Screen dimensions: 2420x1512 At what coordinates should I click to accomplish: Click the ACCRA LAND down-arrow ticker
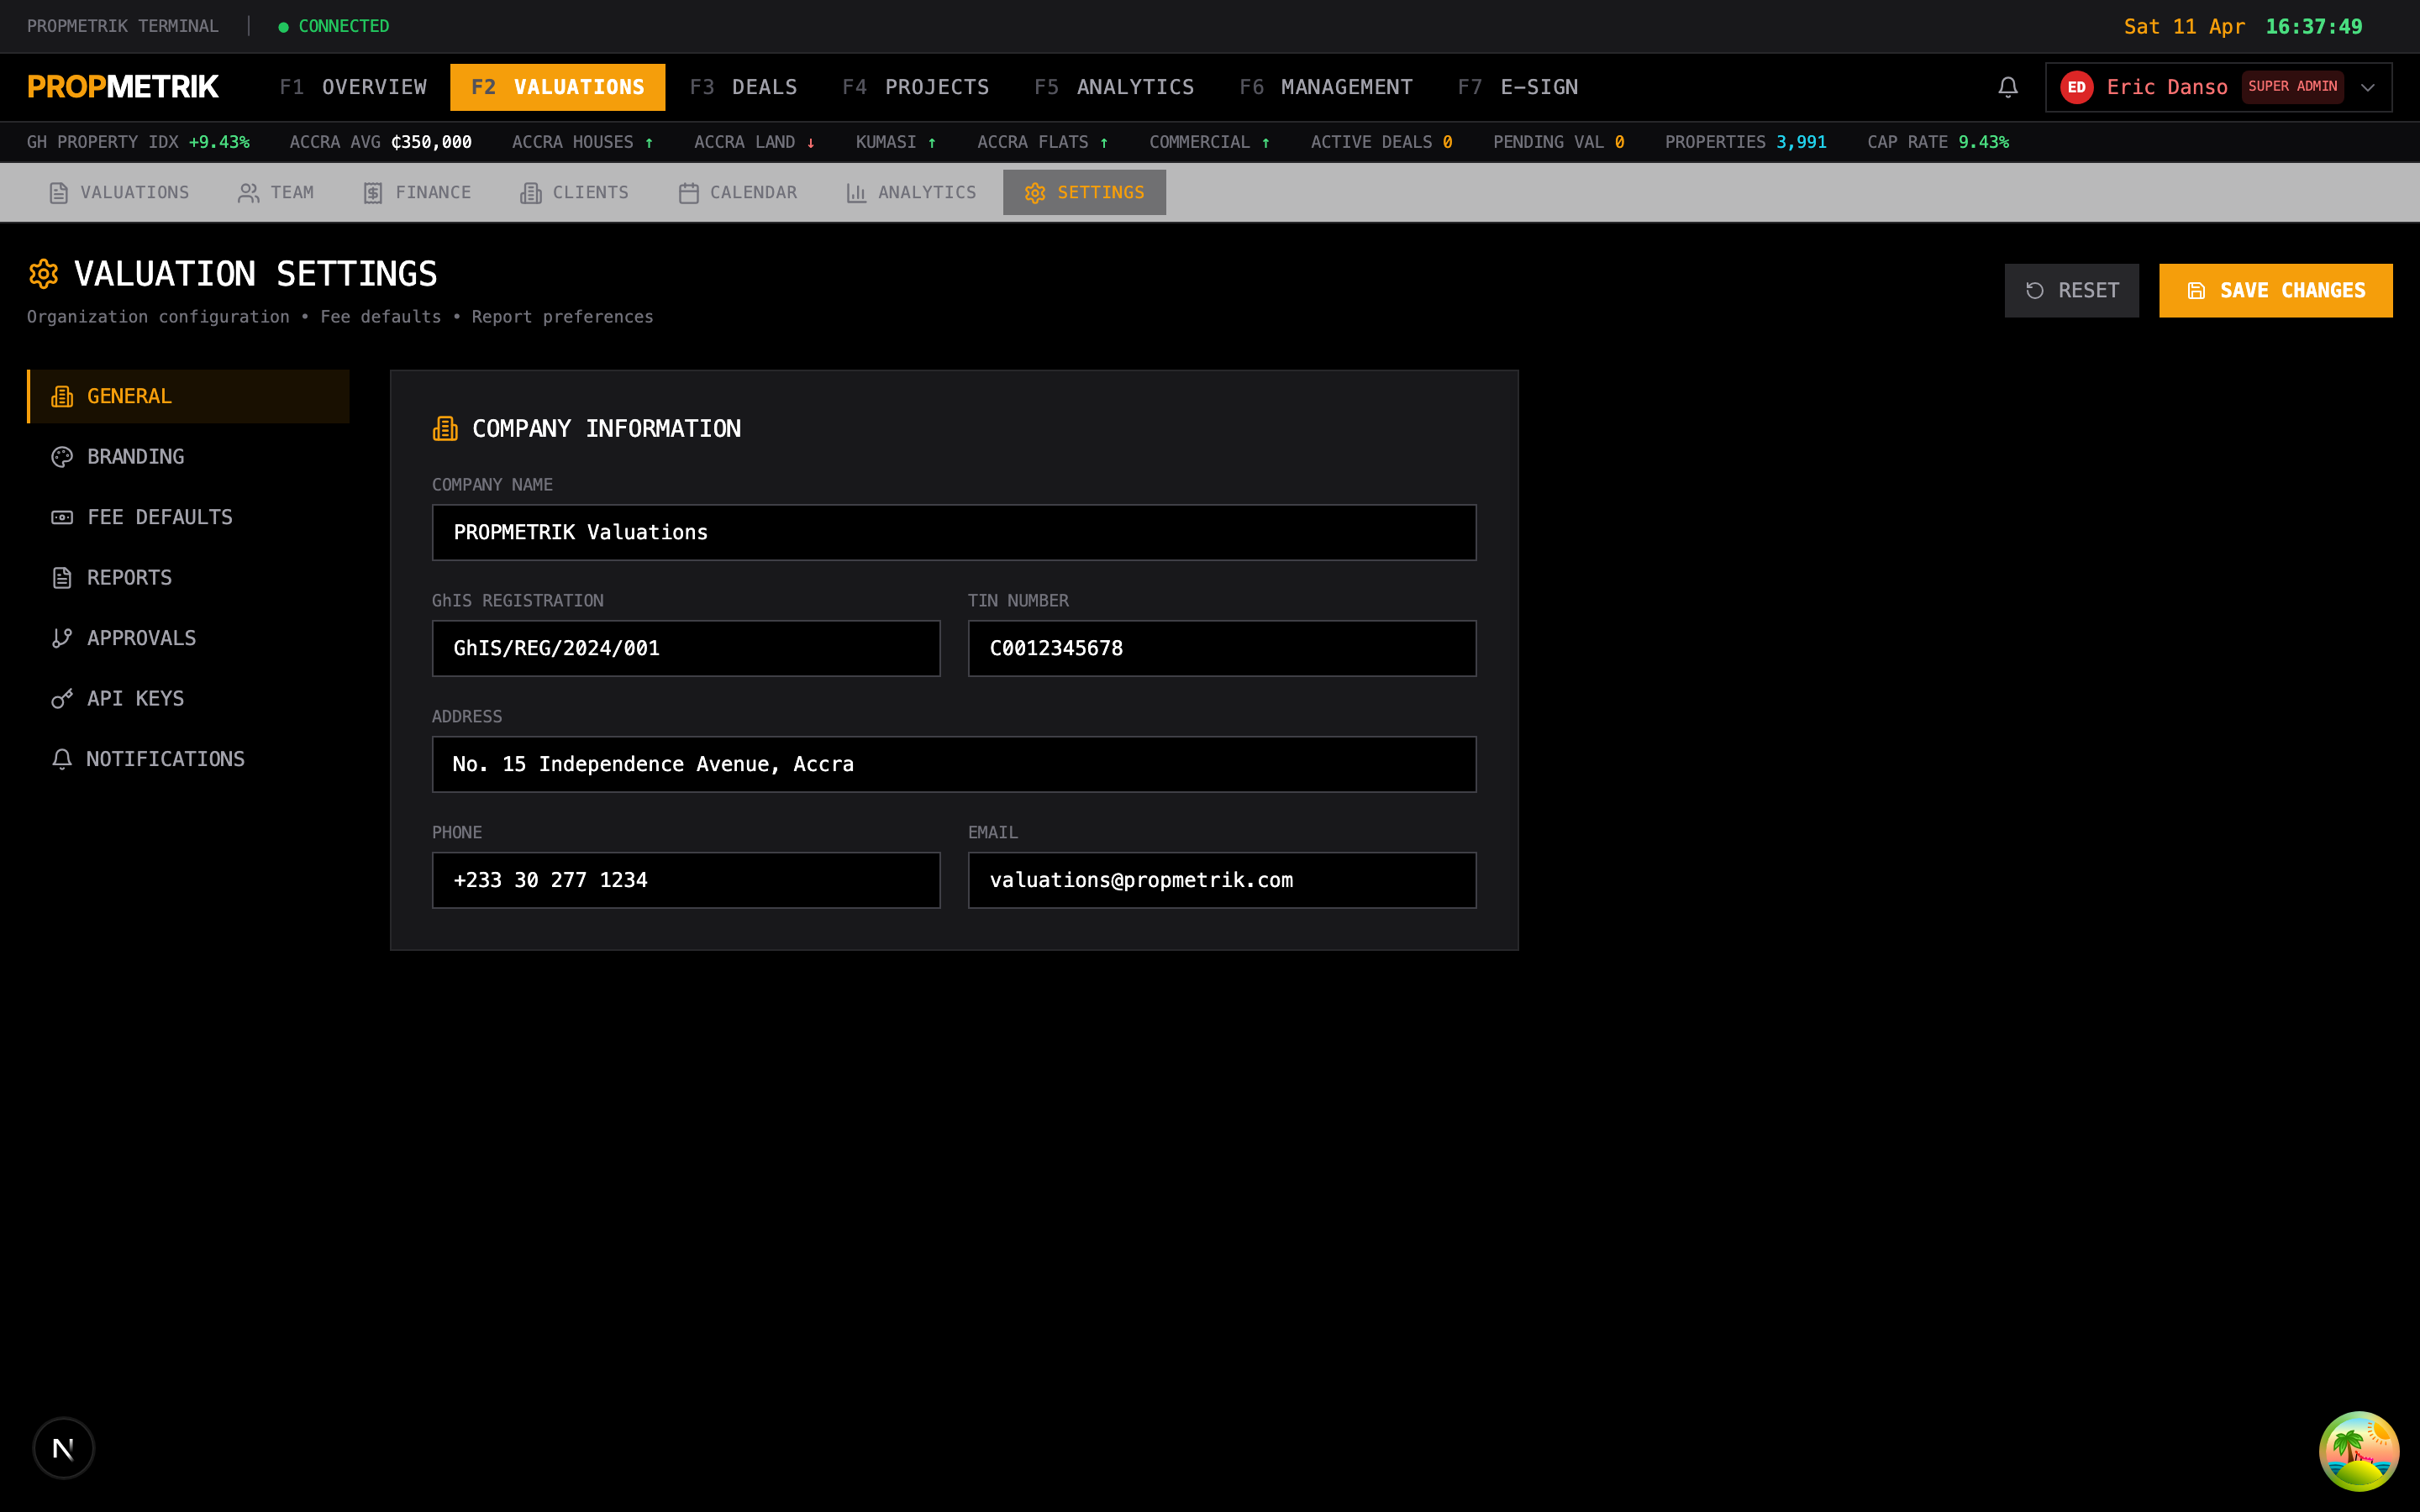click(755, 142)
